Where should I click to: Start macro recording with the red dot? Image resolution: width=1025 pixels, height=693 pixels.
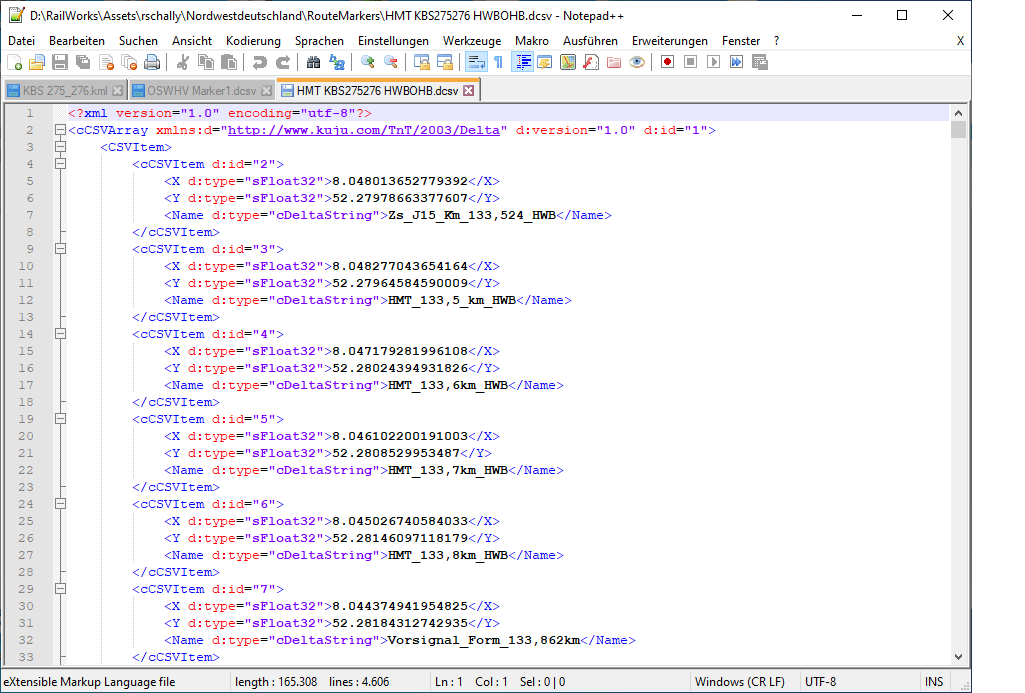[x=667, y=62]
